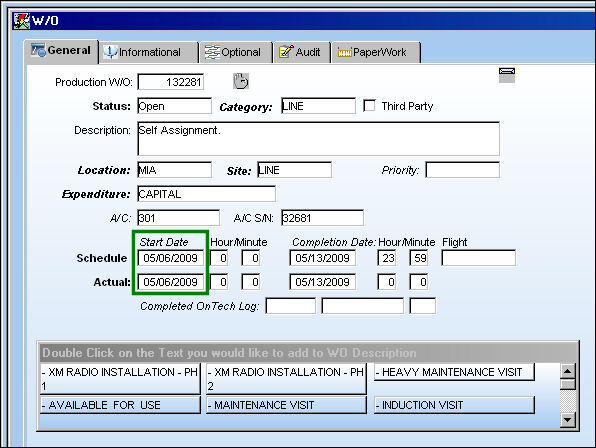This screenshot has height=448, width=596.
Task: Click the Schedule start Hour field
Action: 219,258
